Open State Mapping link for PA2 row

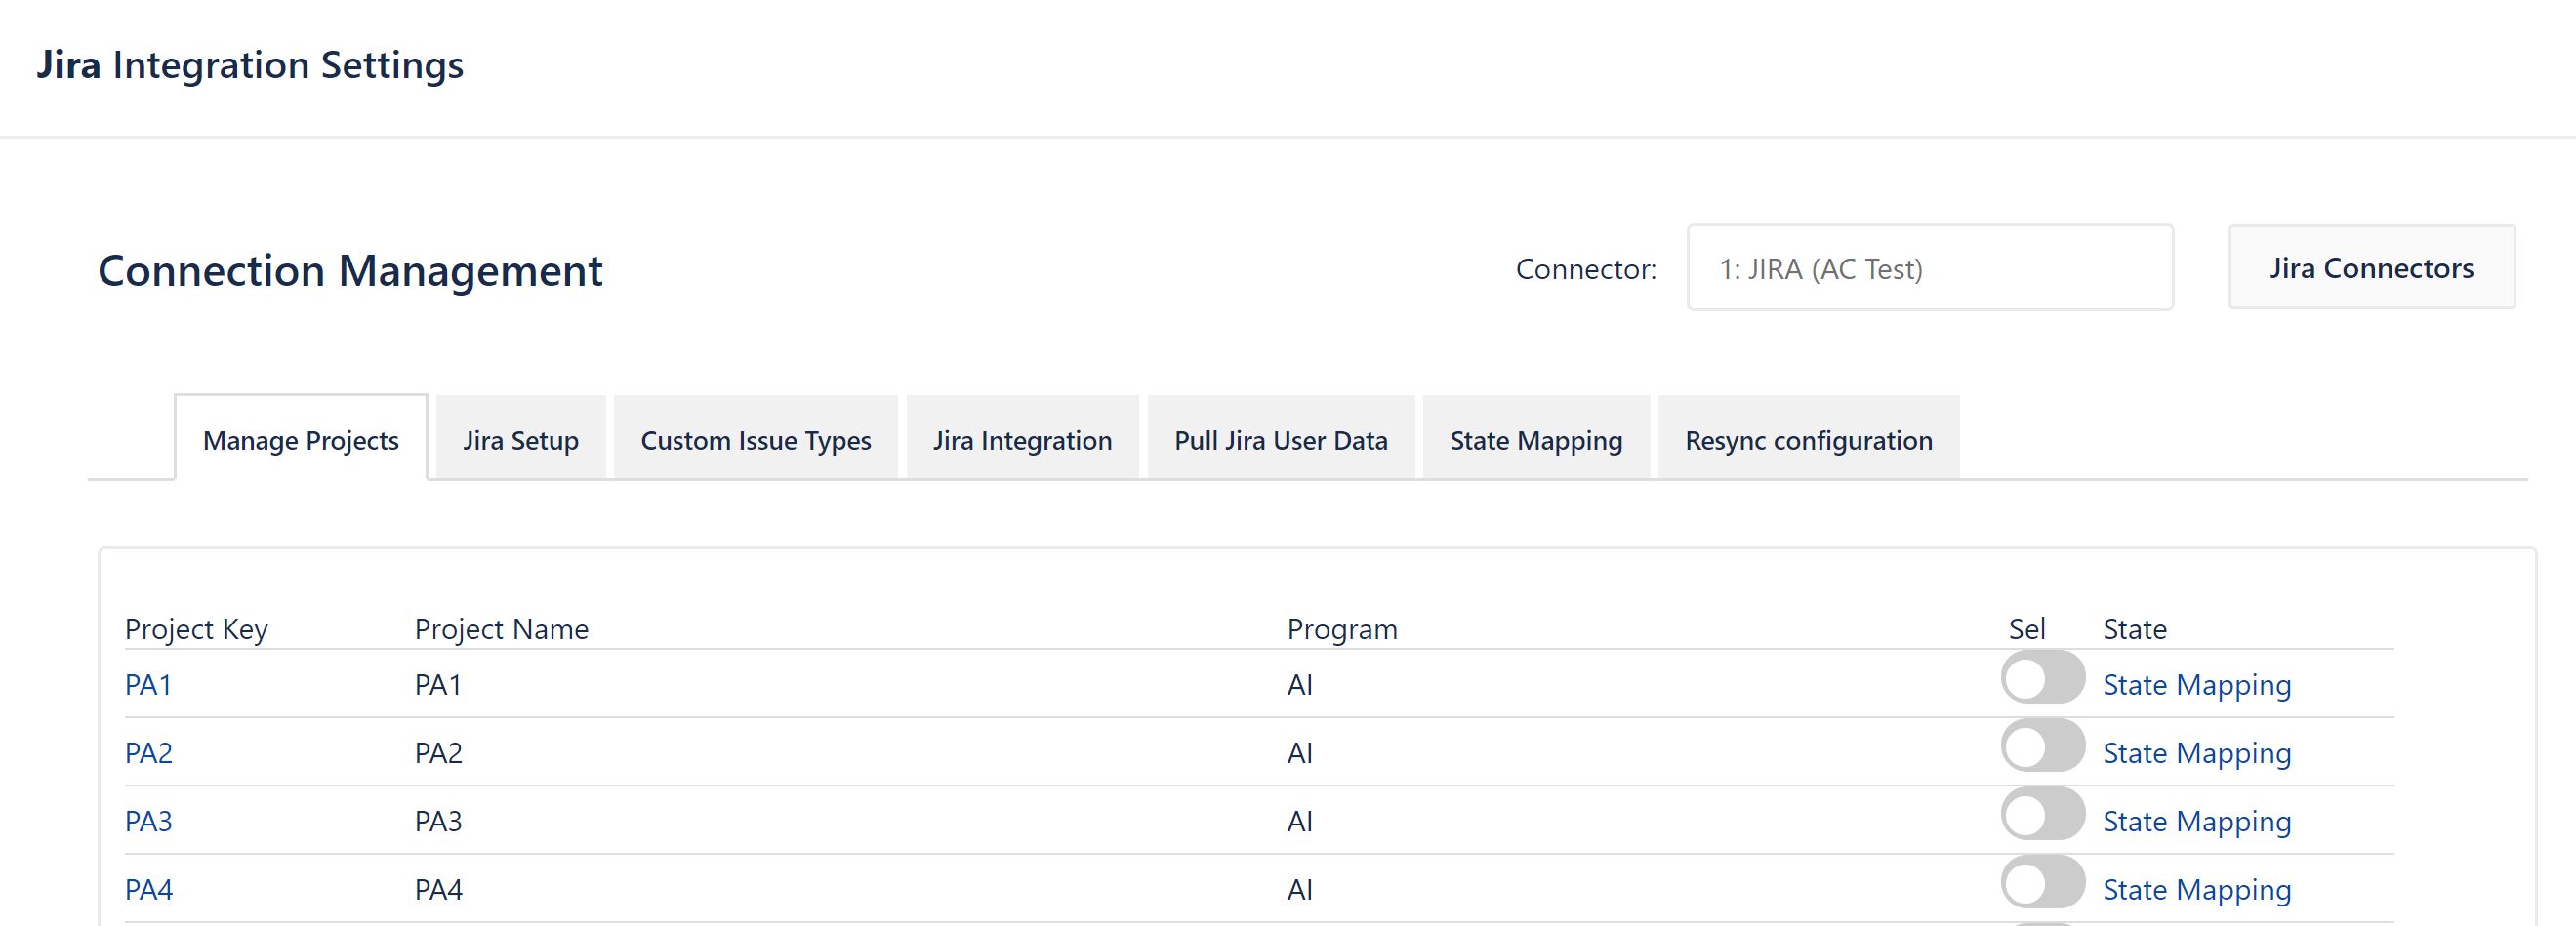2196,753
